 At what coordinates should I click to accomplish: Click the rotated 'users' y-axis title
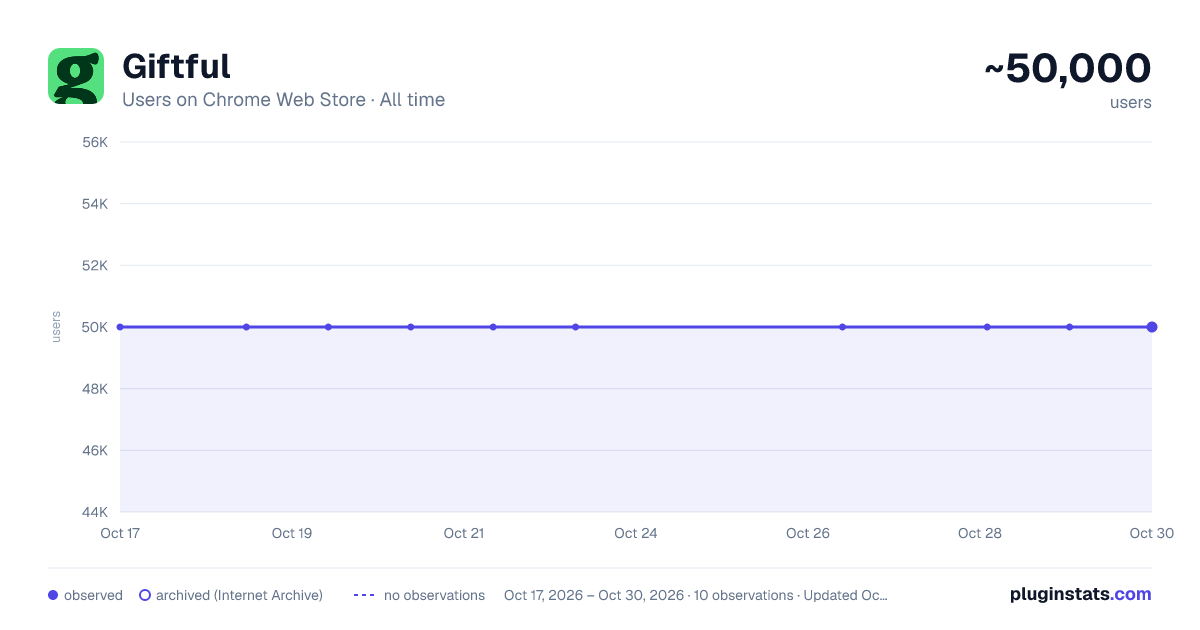tap(56, 327)
